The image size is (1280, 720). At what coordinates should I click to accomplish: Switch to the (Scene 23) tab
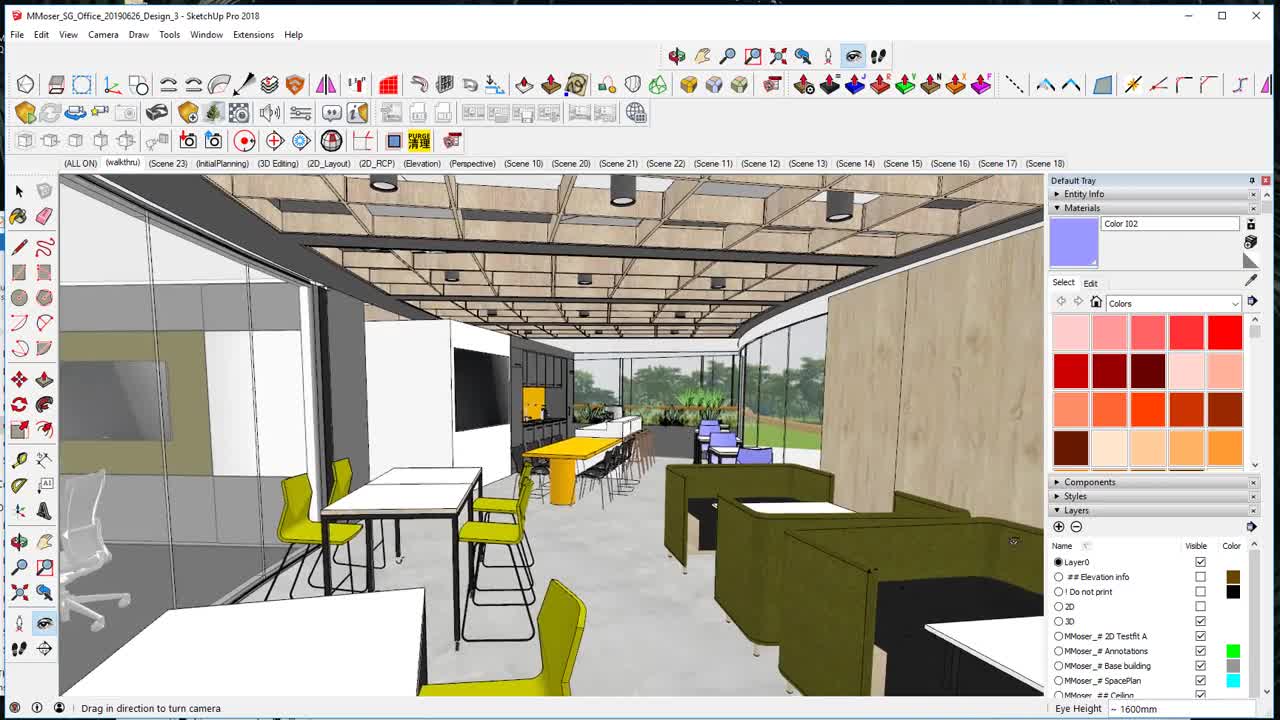(x=168, y=163)
